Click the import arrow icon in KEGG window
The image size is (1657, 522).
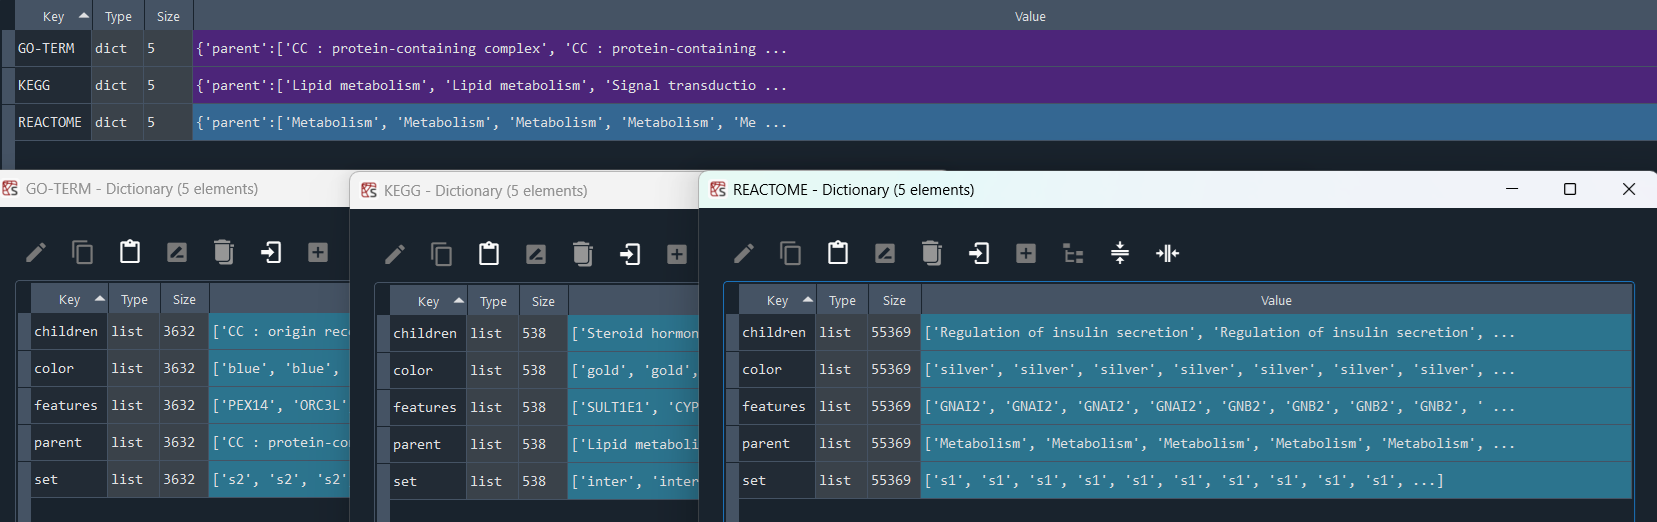click(x=630, y=254)
